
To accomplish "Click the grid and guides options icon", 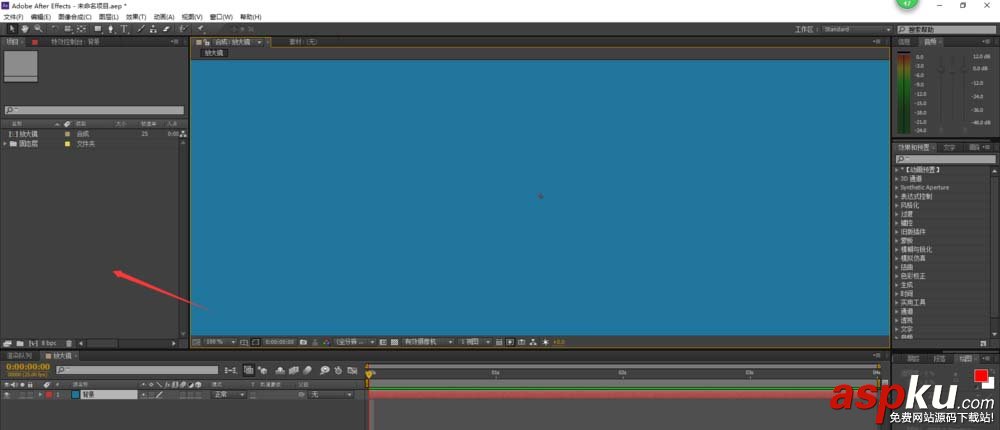I will coord(243,342).
